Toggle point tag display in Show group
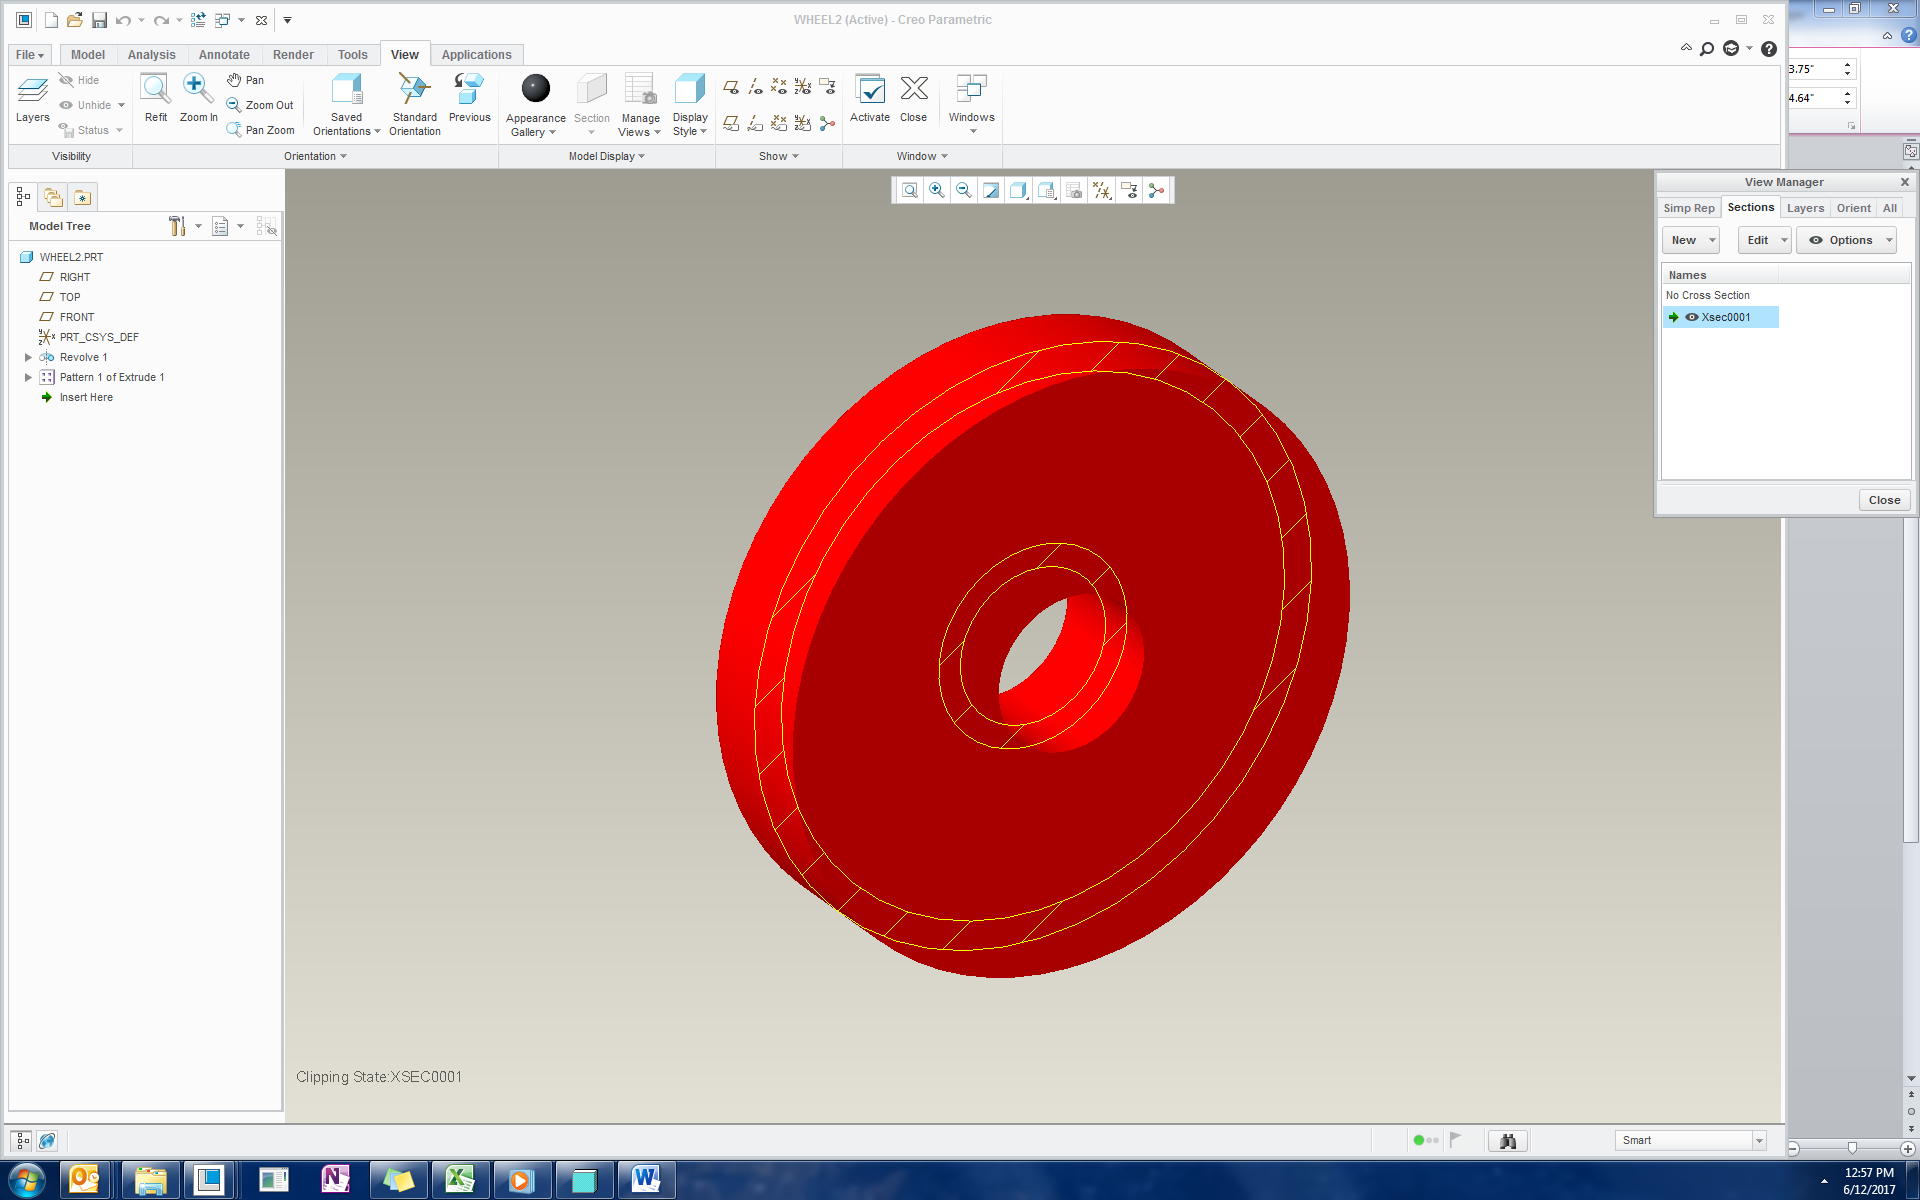Screen dimensions: 1920x1200 coord(779,123)
